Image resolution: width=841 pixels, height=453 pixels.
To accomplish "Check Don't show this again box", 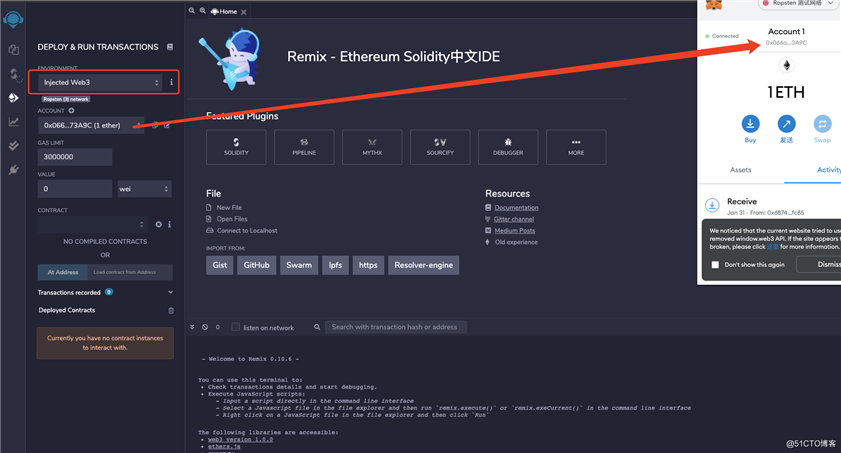I will point(715,265).
